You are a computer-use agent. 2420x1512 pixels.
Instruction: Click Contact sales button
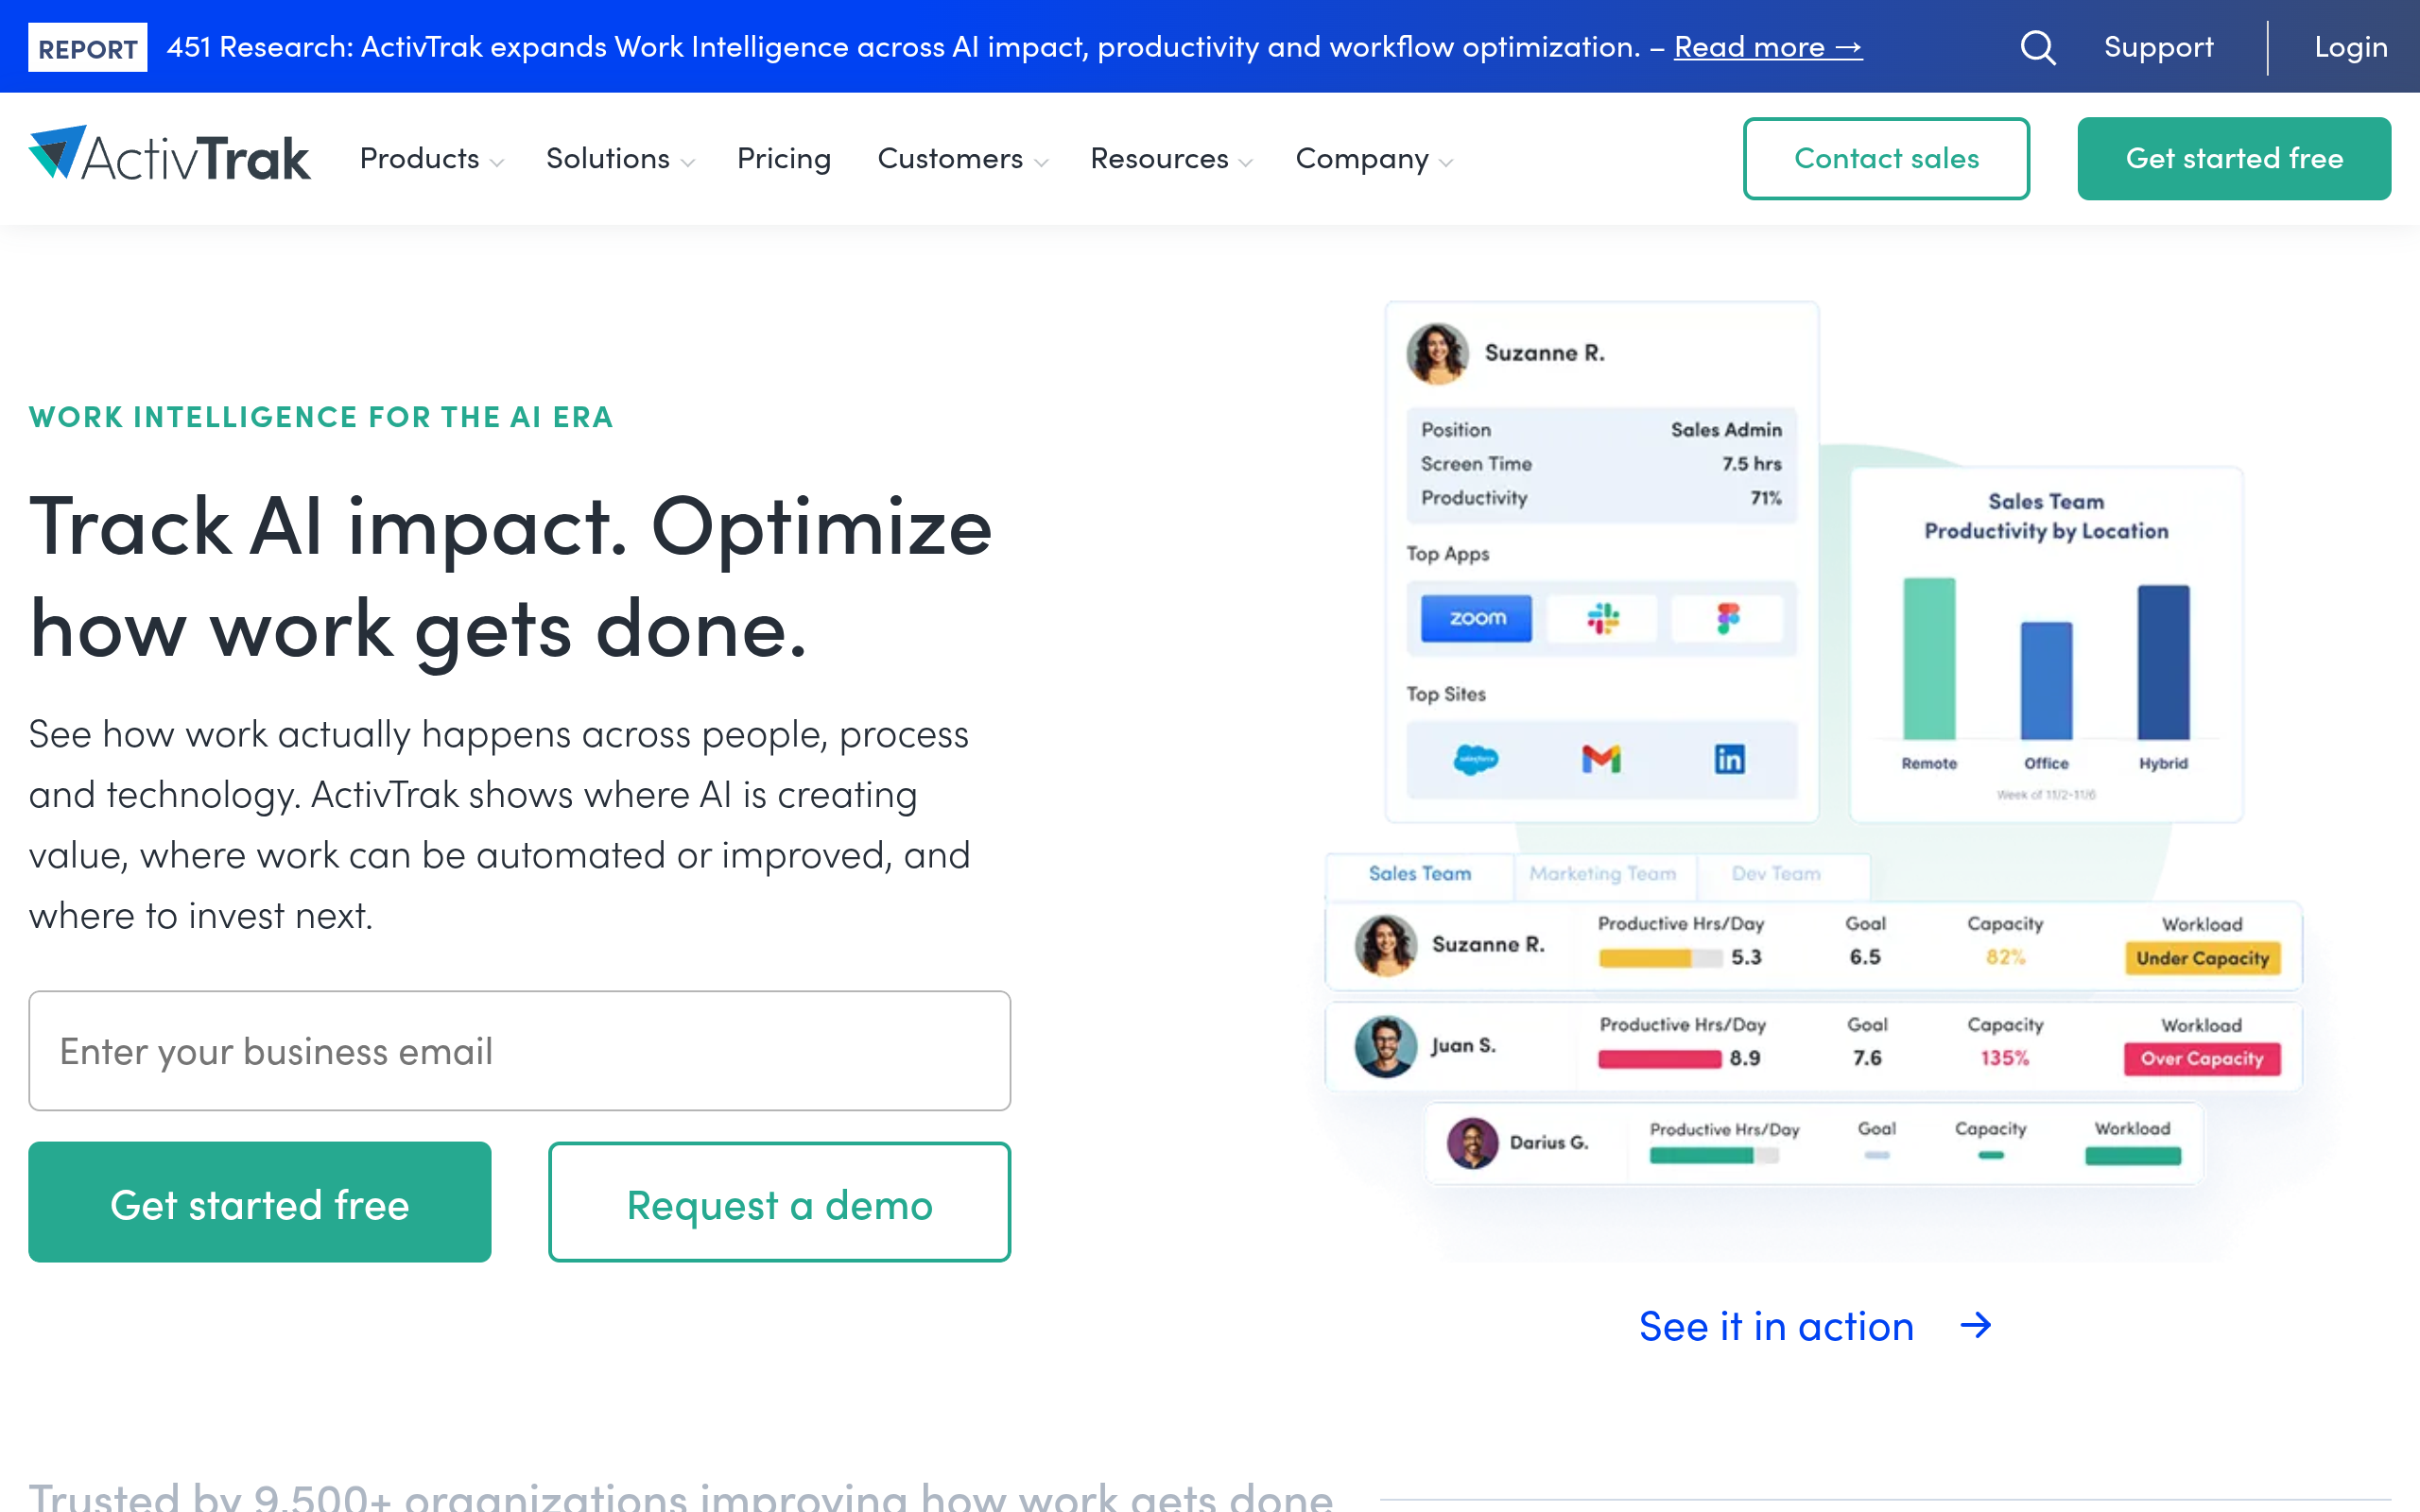1886,158
